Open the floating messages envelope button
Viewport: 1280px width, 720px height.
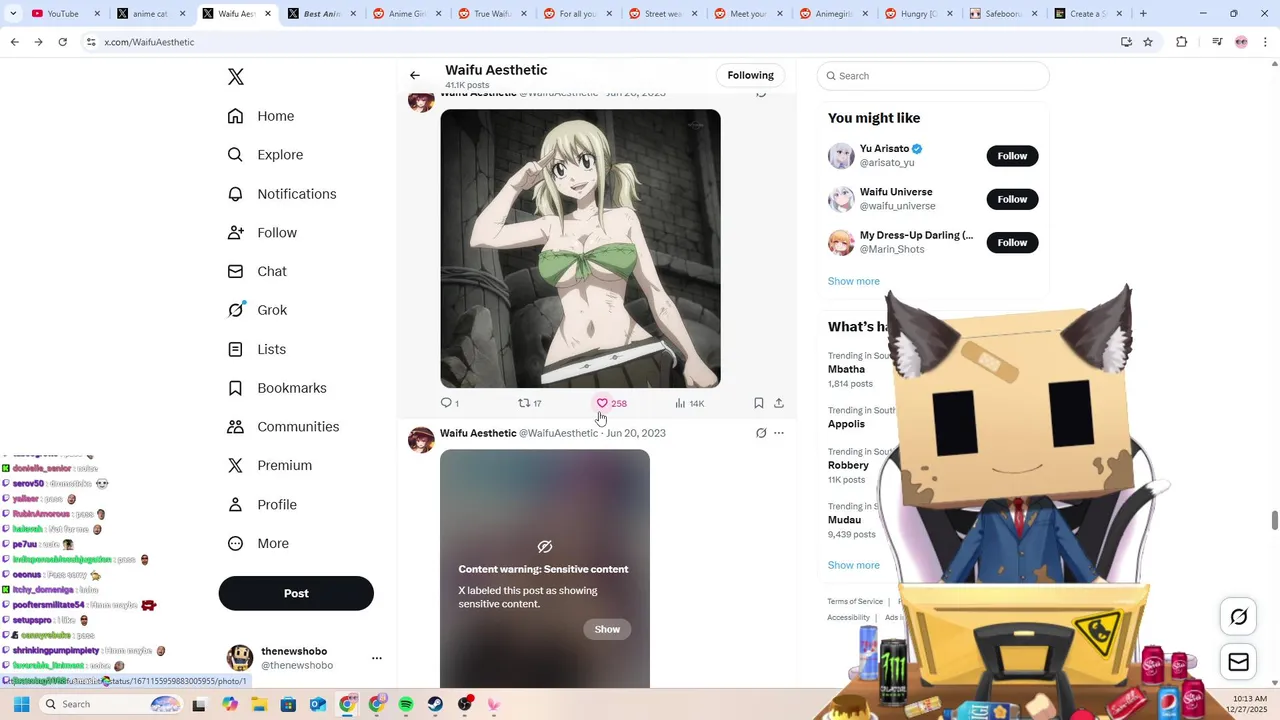click(1238, 662)
